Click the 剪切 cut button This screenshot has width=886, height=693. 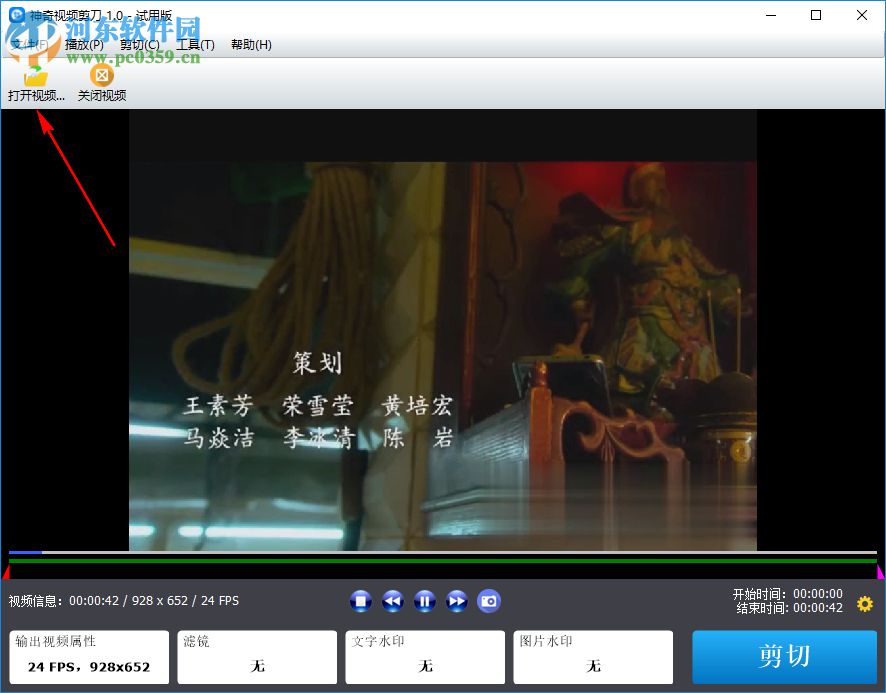point(784,657)
